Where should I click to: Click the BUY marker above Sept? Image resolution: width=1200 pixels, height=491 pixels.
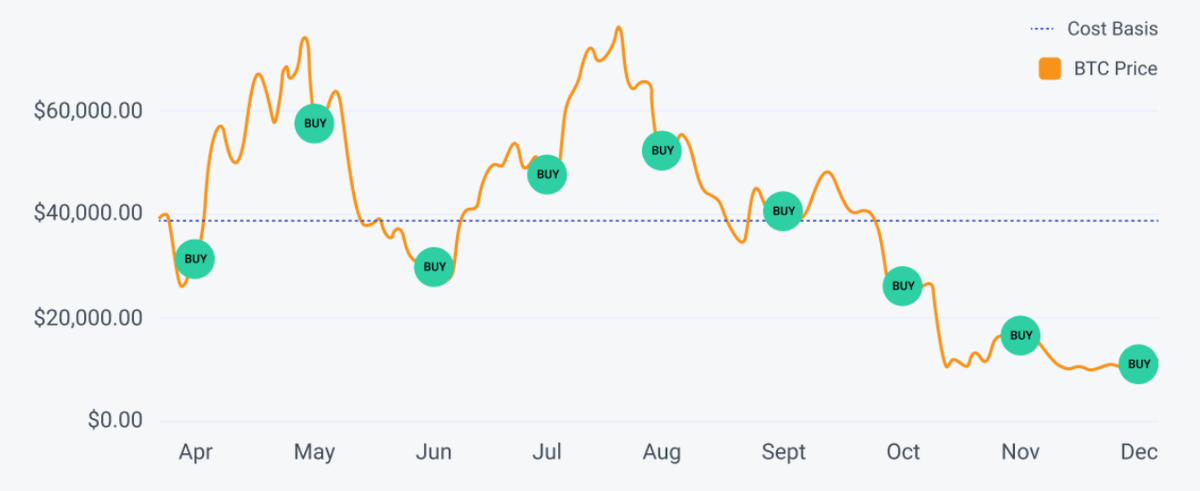tap(783, 211)
